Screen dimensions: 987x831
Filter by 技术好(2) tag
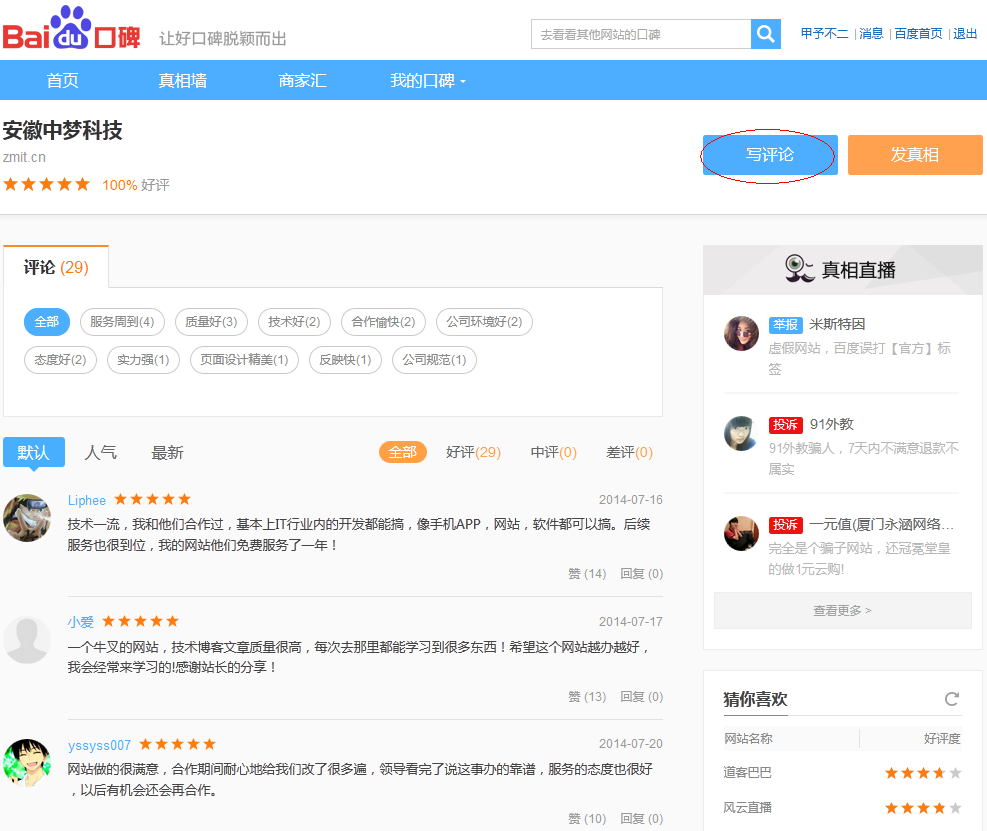[x=294, y=322]
